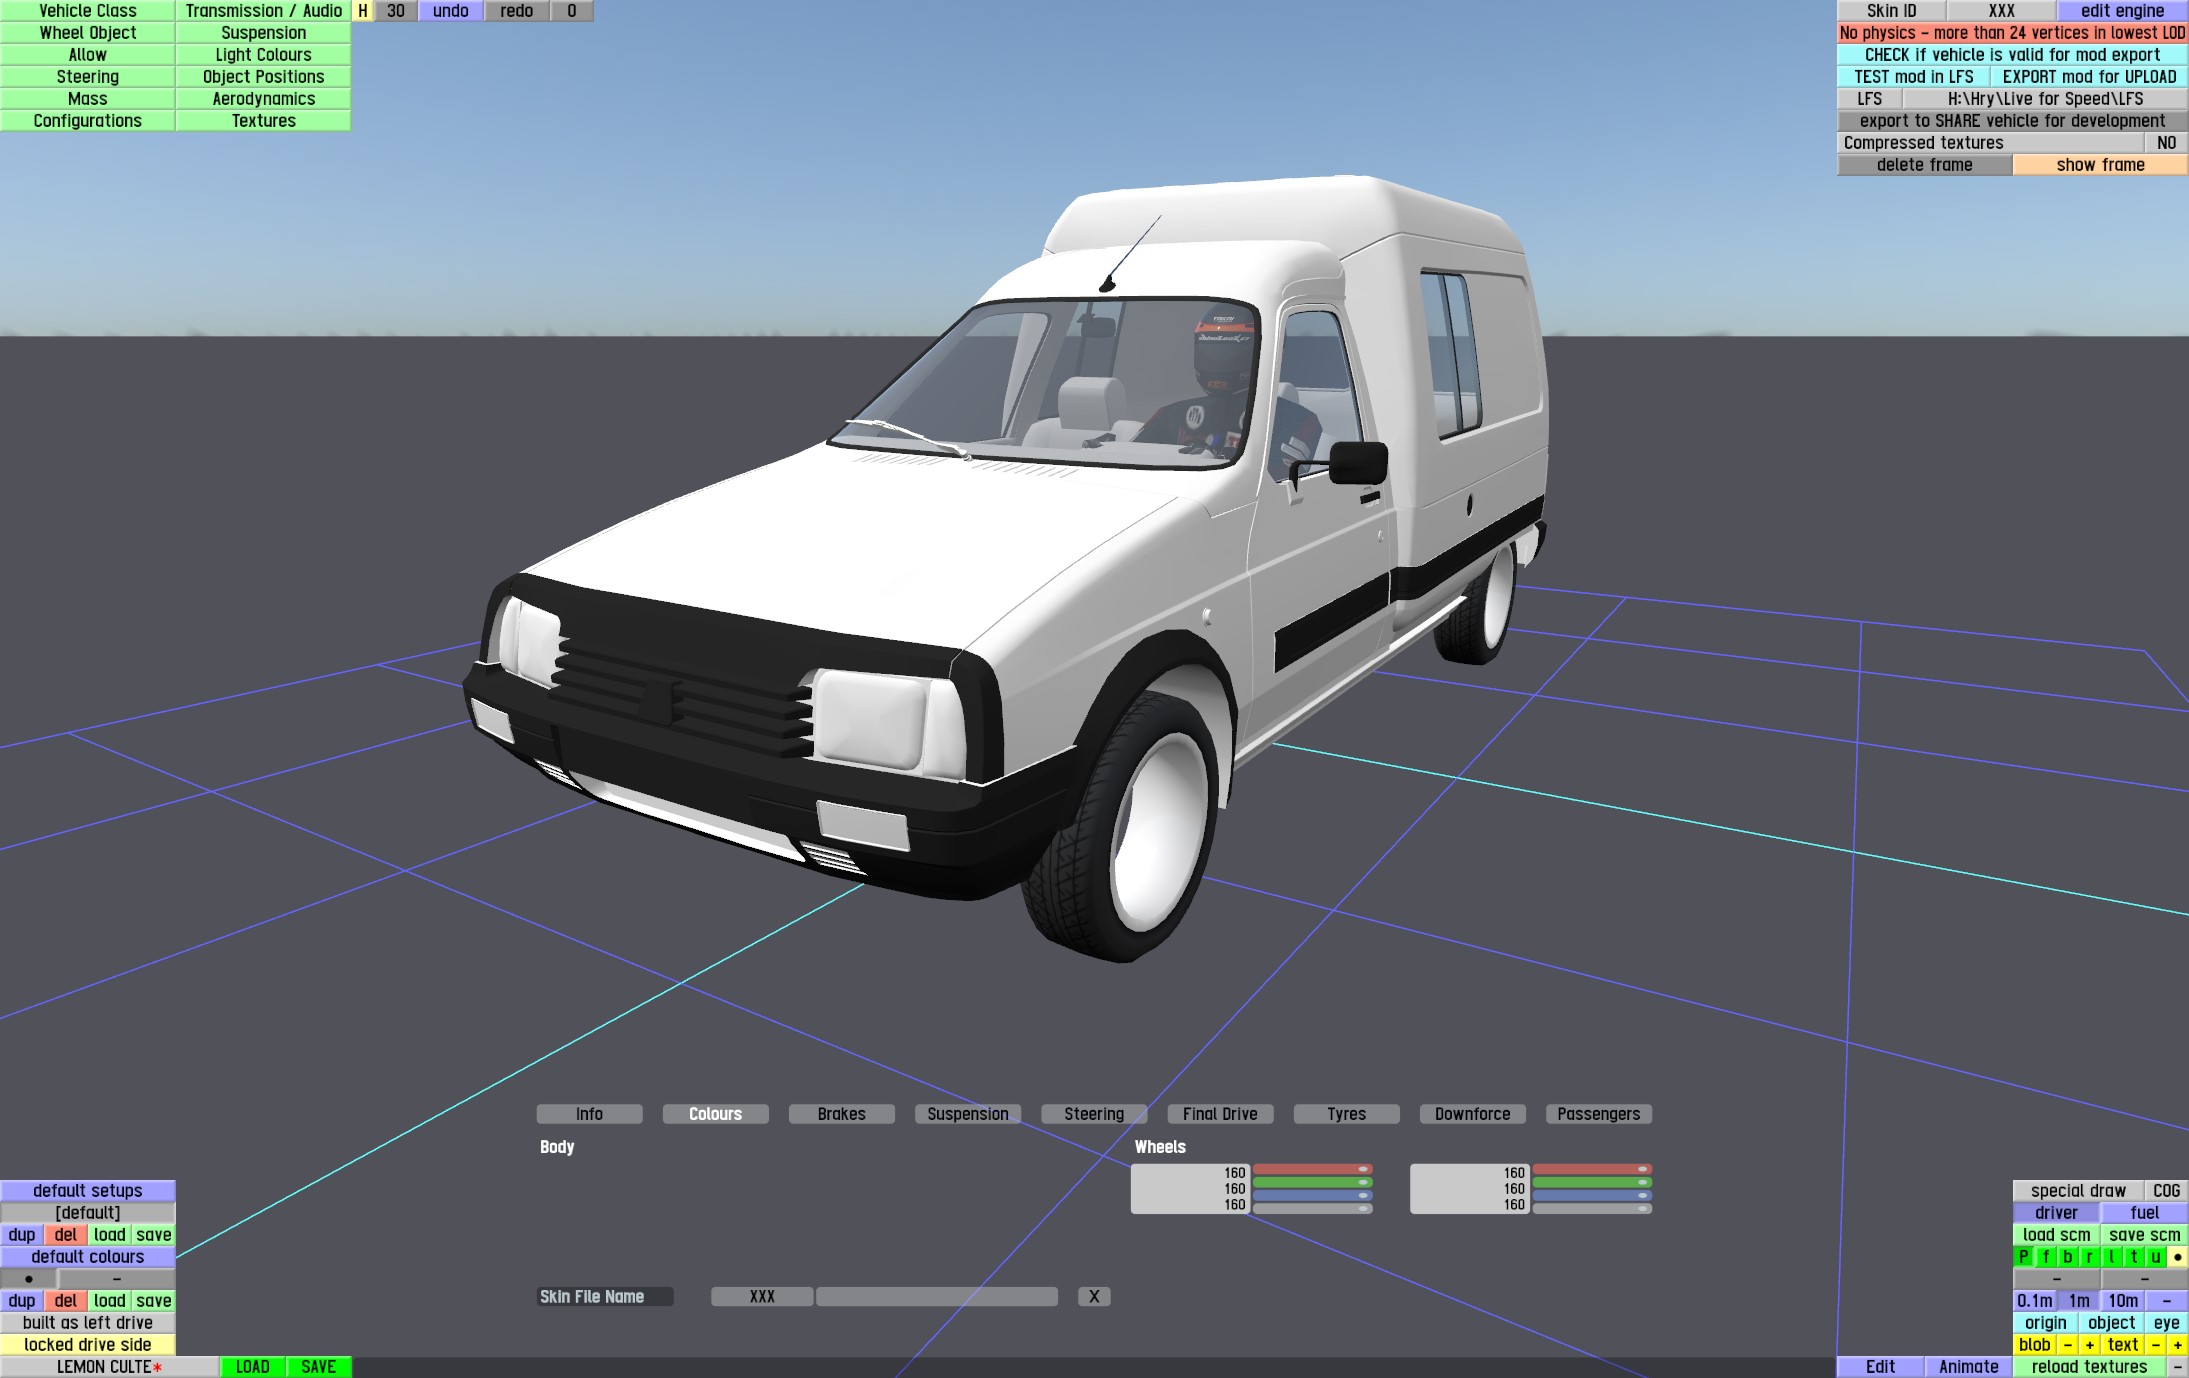Click EXPORT mod for UPLOAD
2189x1378 pixels.
[2088, 77]
